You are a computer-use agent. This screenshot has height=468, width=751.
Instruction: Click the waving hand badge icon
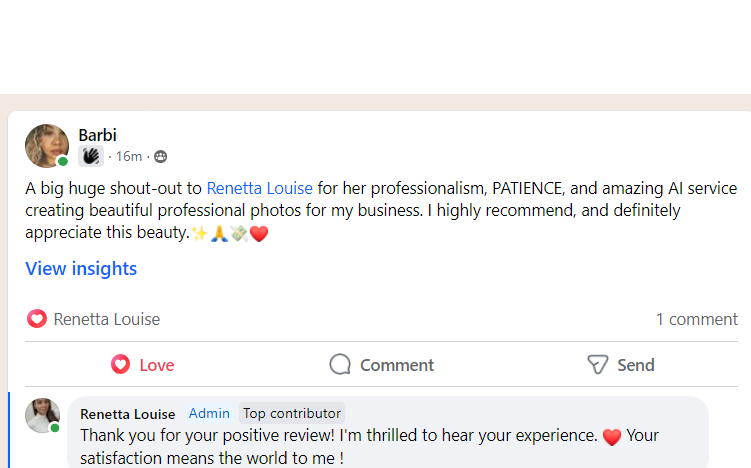click(91, 156)
